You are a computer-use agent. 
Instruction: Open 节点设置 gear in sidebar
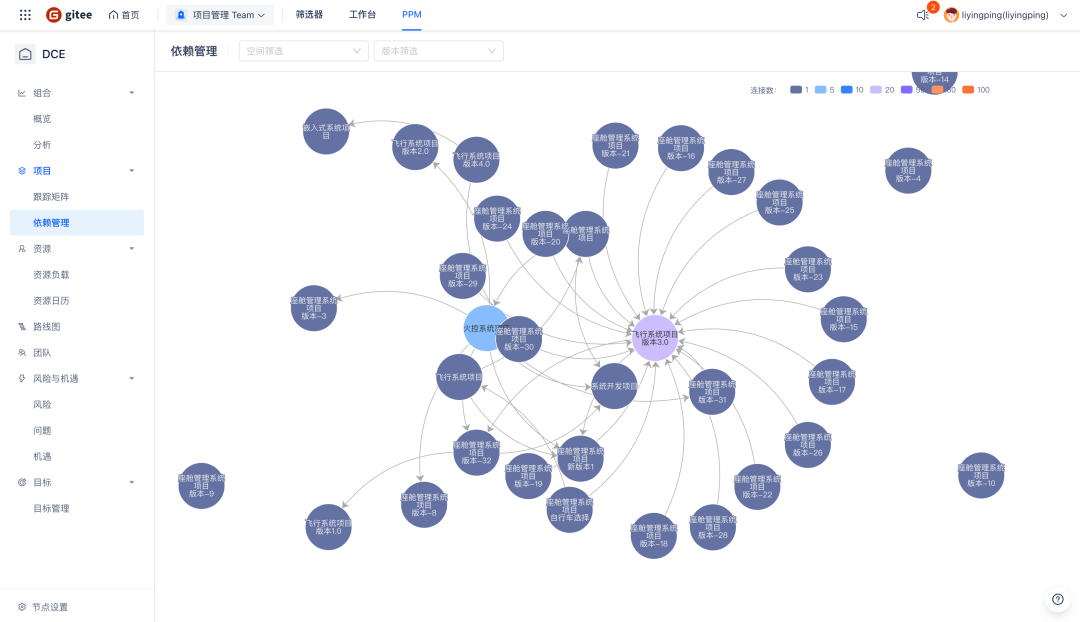coord(22,607)
